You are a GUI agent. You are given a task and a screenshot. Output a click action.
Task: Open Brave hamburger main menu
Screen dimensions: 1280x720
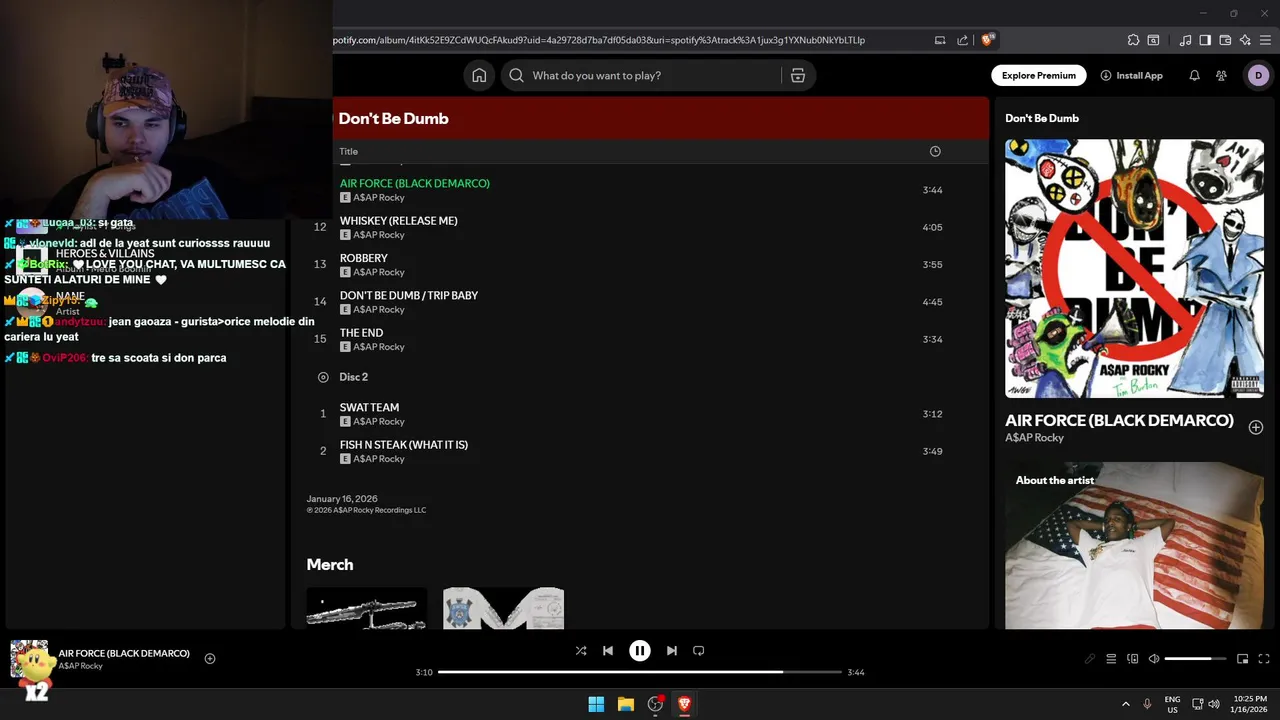click(1266, 40)
